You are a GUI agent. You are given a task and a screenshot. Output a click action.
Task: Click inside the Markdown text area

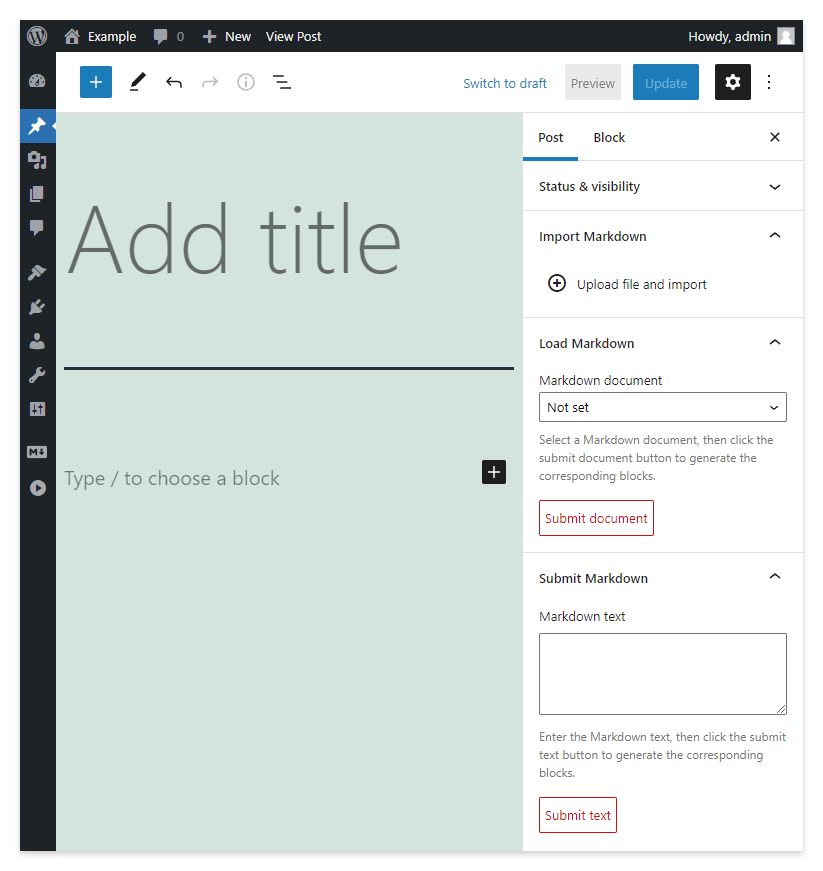click(x=662, y=673)
